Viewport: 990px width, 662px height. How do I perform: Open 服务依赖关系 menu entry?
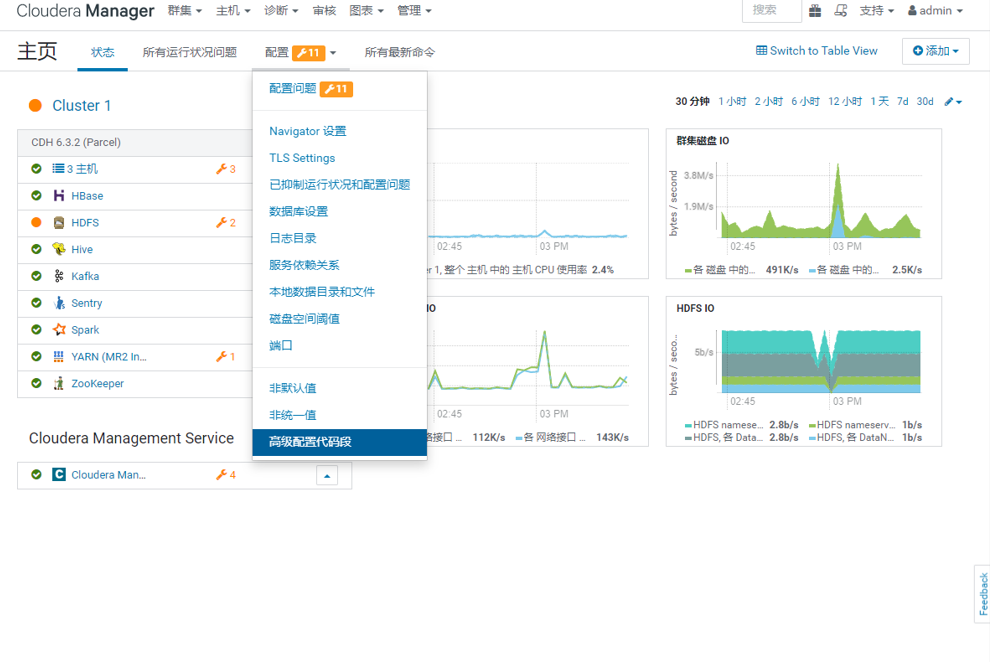[x=304, y=265]
